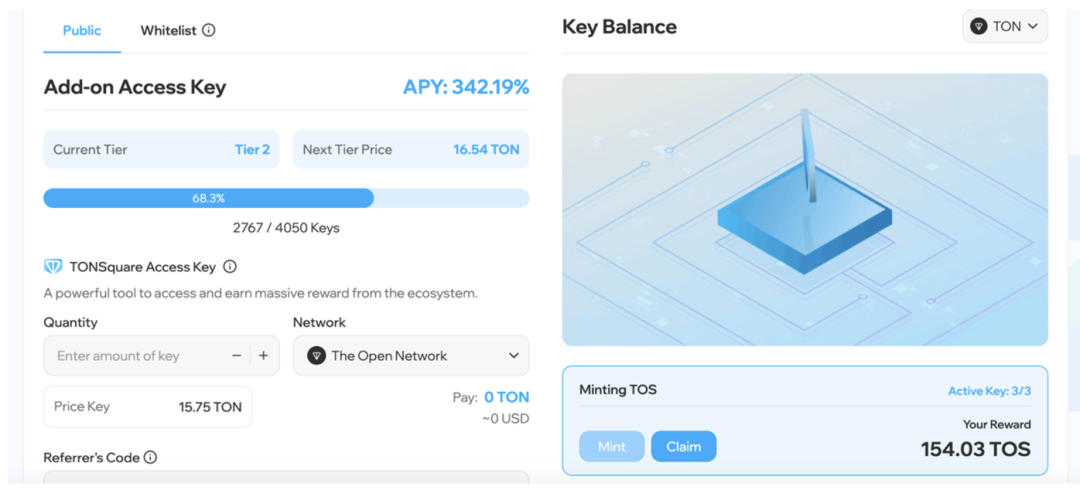Increase key quantity with plus button
Image resolution: width=1080 pixels, height=490 pixels.
[264, 355]
